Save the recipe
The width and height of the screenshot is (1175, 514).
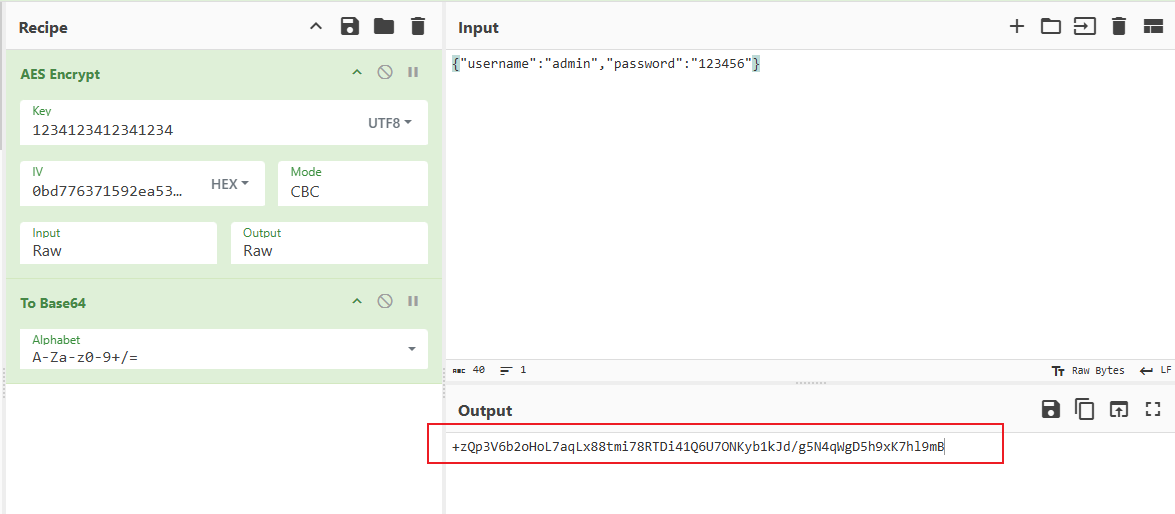tap(350, 27)
